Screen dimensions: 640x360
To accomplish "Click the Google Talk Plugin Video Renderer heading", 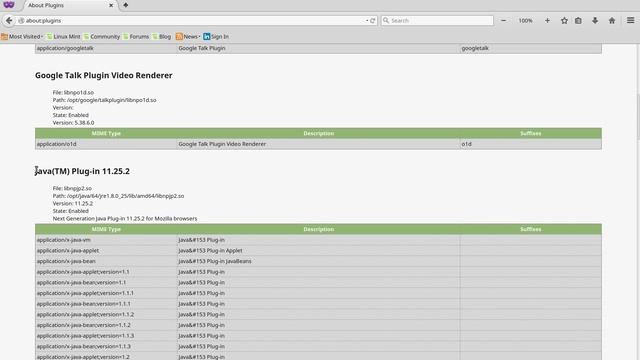I will click(104, 75).
